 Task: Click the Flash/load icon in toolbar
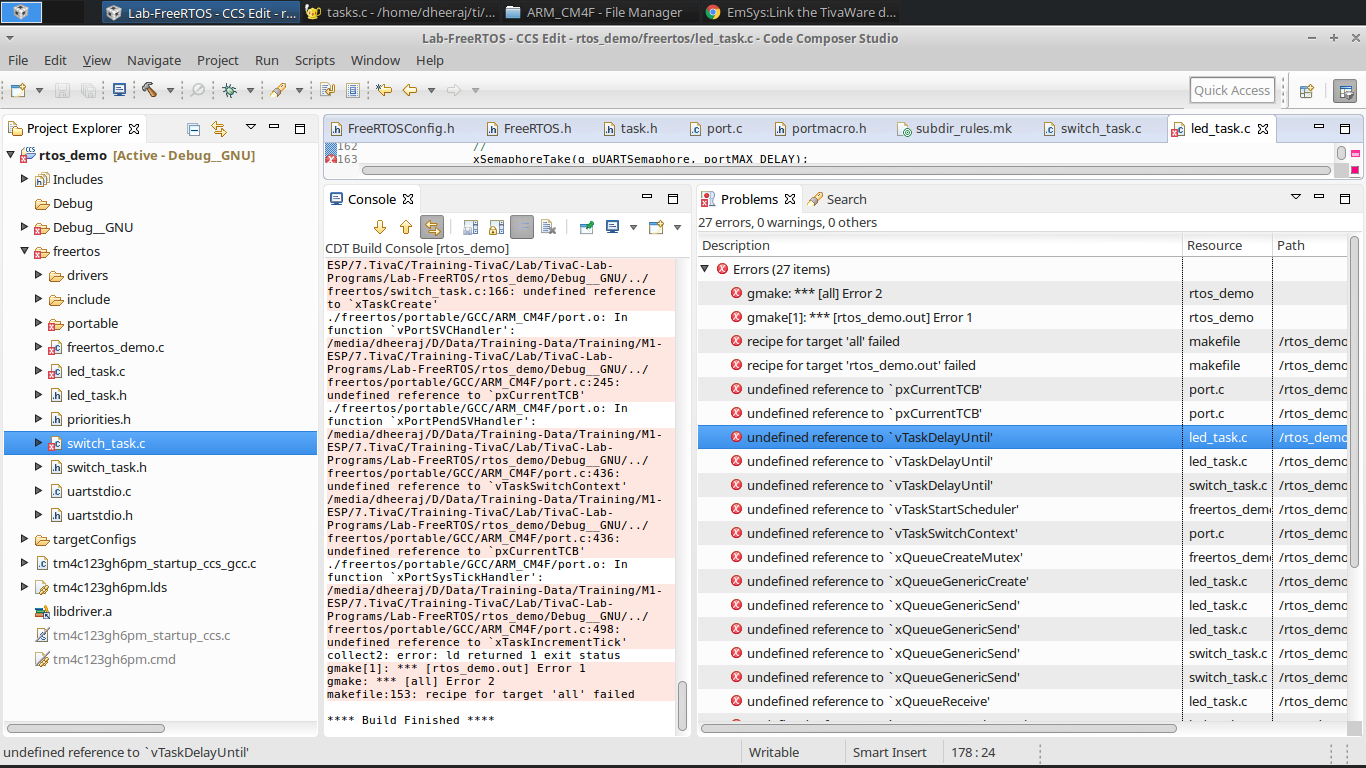(x=278, y=90)
